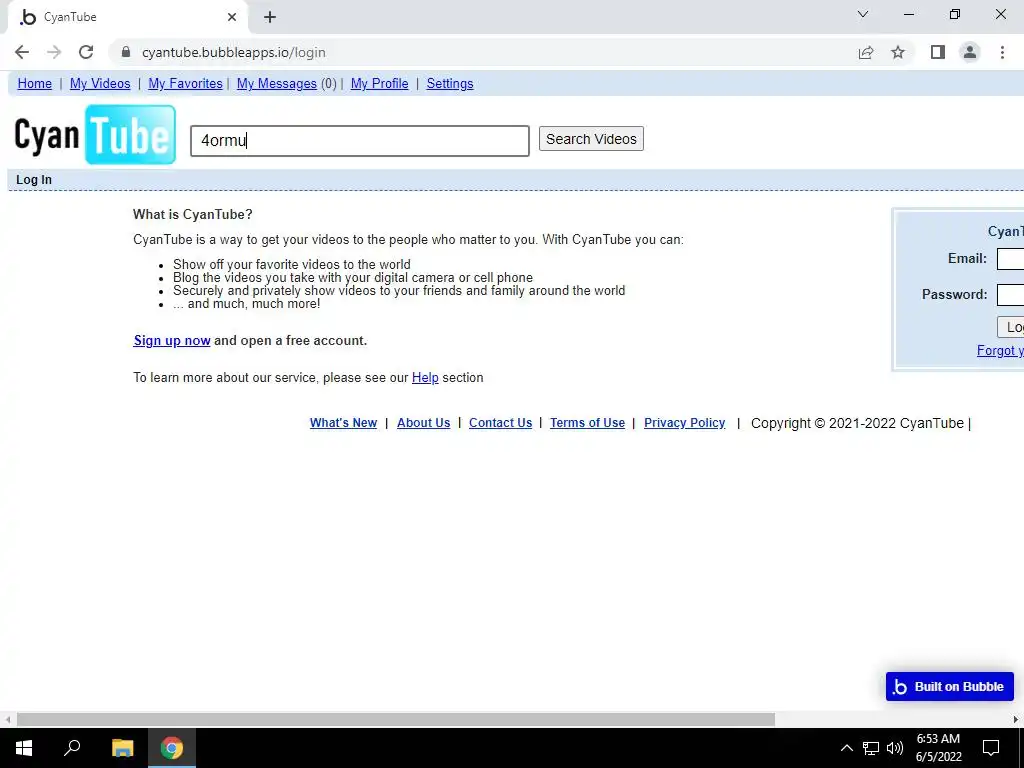Screen dimensions: 1024x768
Task: Open Windows notification center
Action: point(991,748)
